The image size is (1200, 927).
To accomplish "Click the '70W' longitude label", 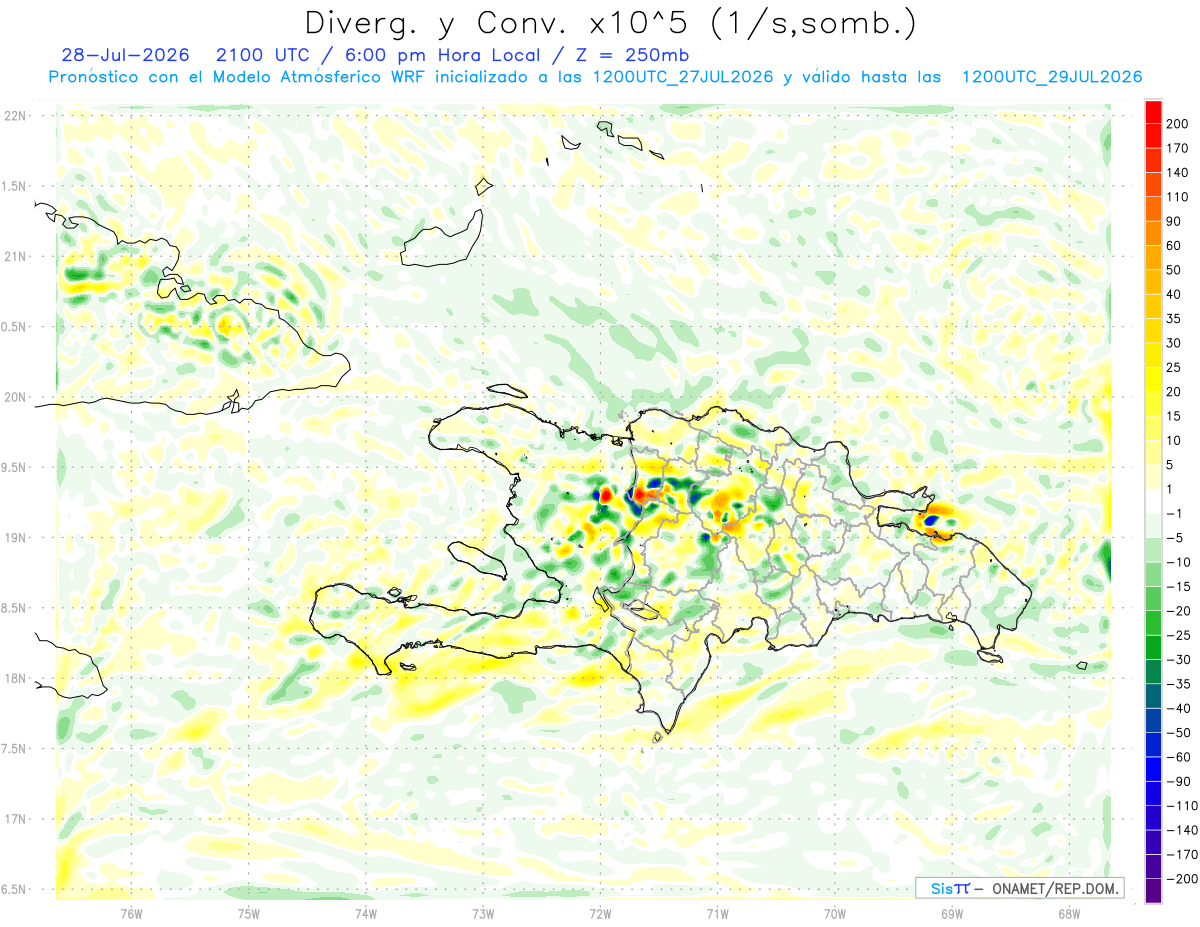I will tap(834, 913).
